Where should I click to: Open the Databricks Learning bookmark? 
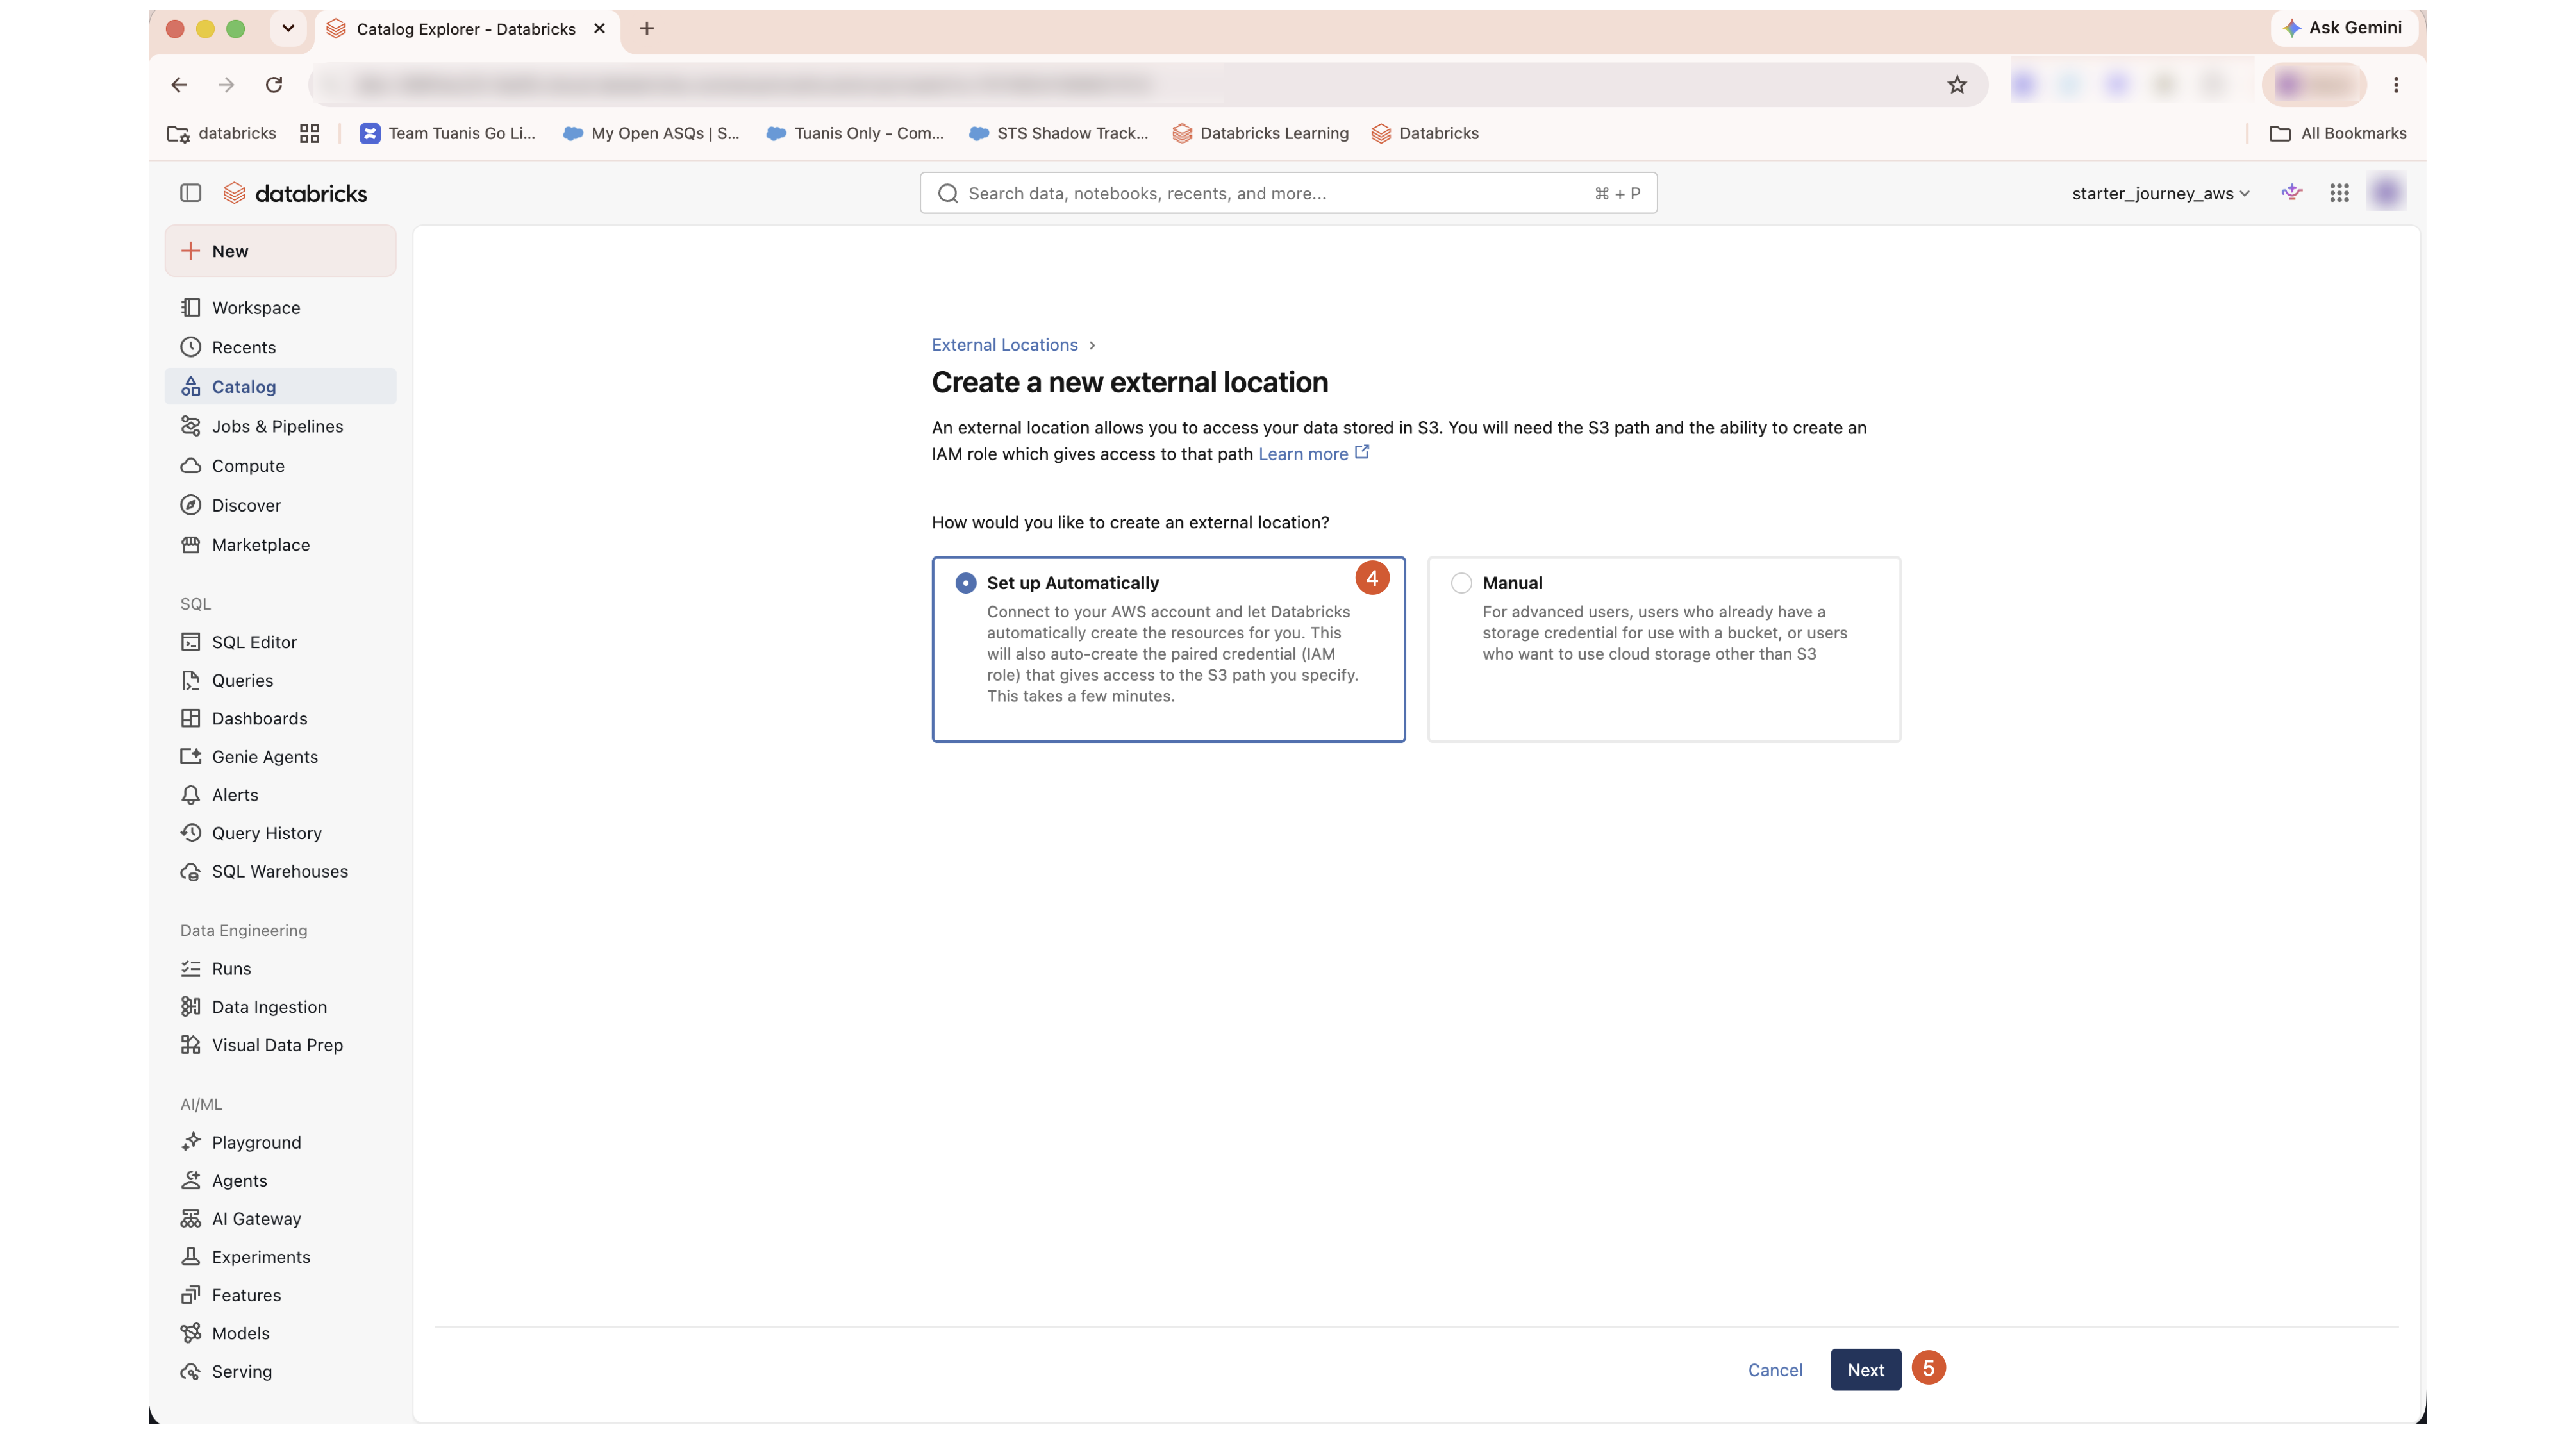[1260, 134]
